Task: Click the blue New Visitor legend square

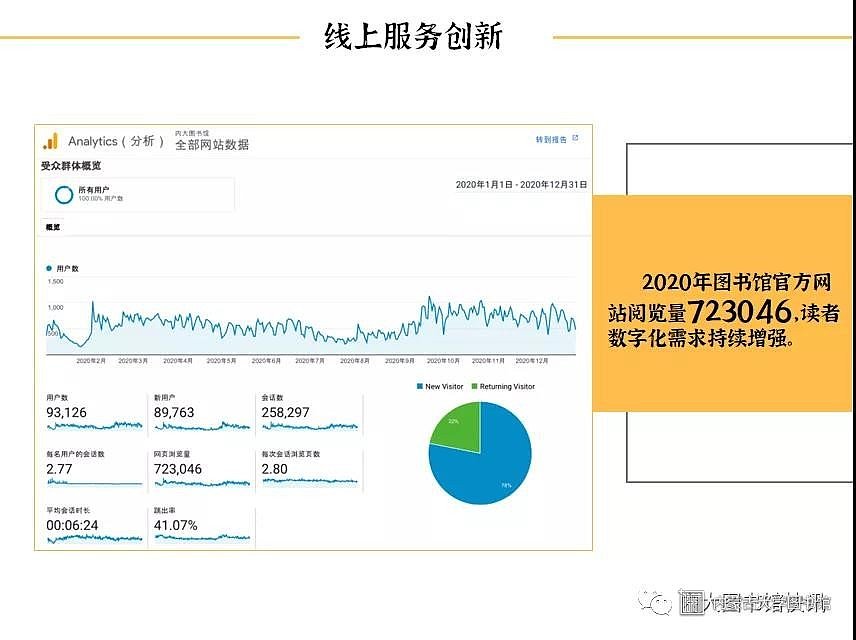Action: [x=420, y=386]
